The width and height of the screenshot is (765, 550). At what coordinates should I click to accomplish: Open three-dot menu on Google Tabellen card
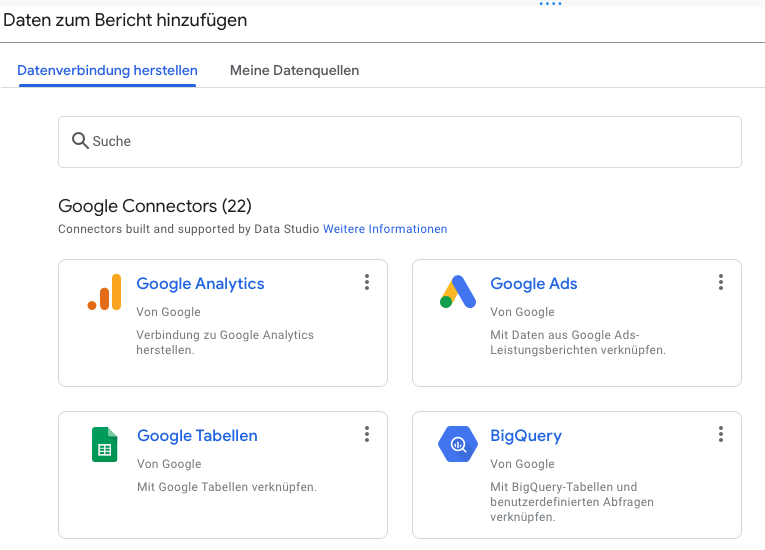(x=367, y=434)
